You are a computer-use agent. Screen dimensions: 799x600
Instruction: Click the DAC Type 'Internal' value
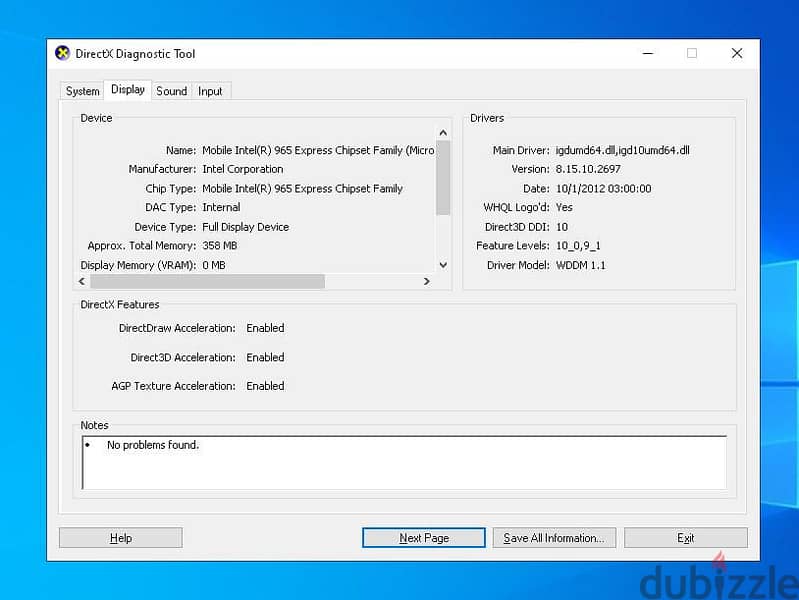(221, 207)
